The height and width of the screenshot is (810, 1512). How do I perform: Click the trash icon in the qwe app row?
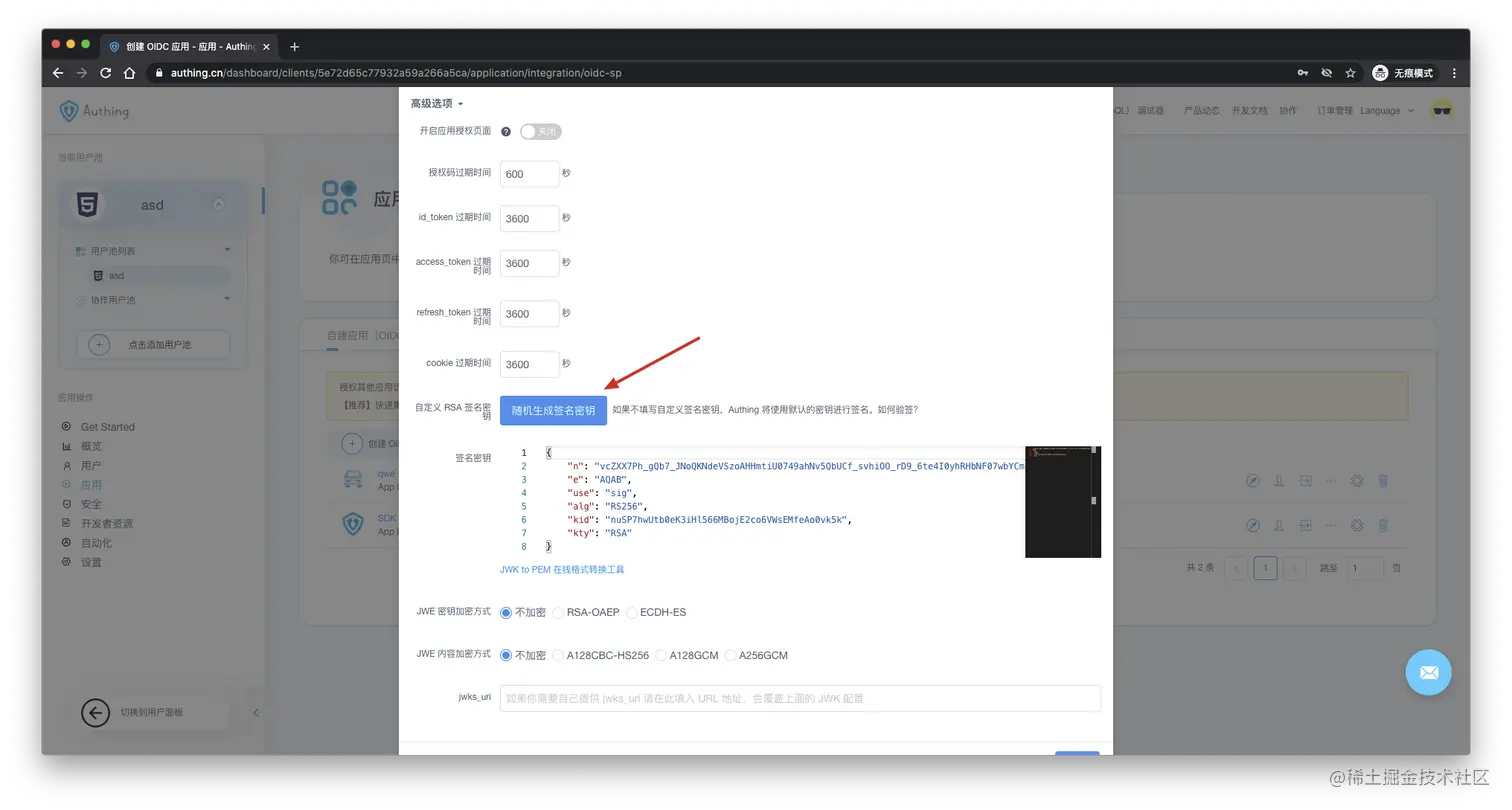pyautogui.click(x=1383, y=481)
